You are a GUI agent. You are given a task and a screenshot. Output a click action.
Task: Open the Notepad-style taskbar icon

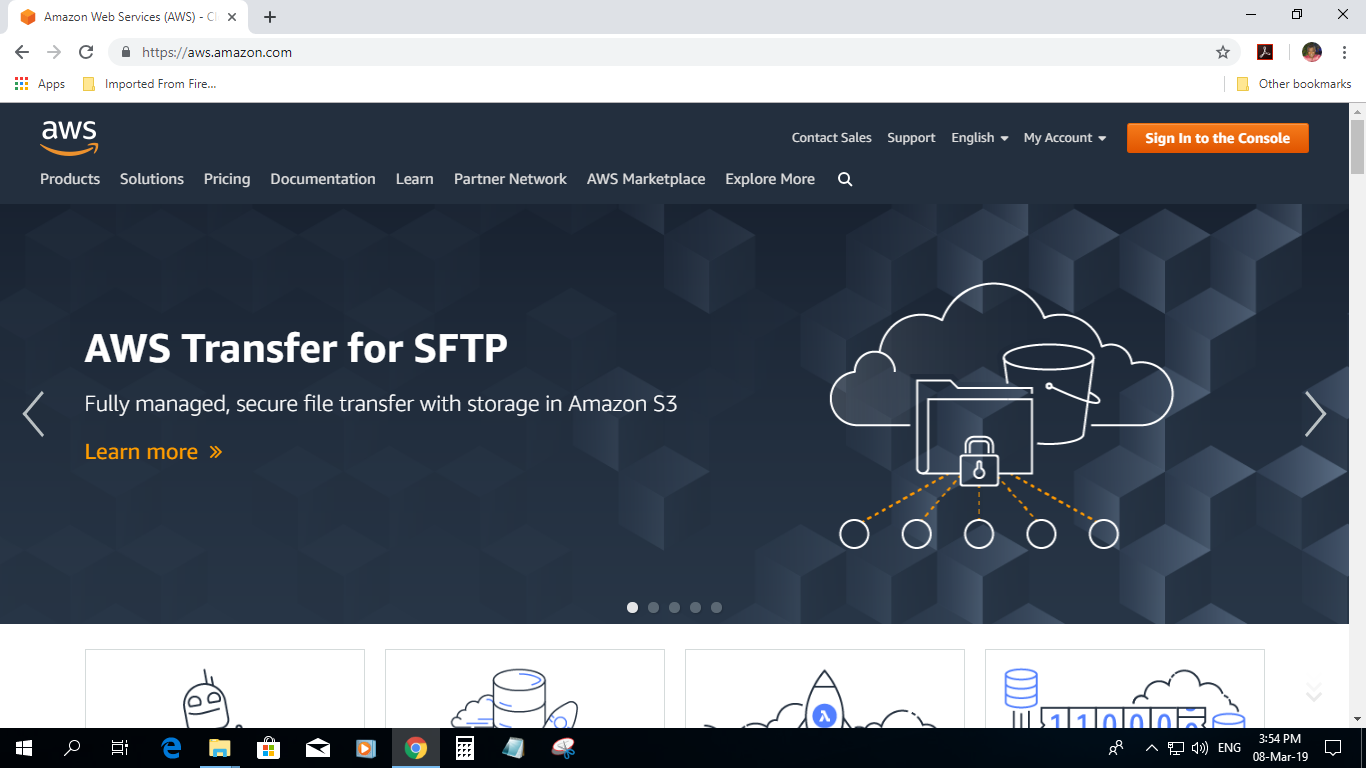click(x=513, y=747)
